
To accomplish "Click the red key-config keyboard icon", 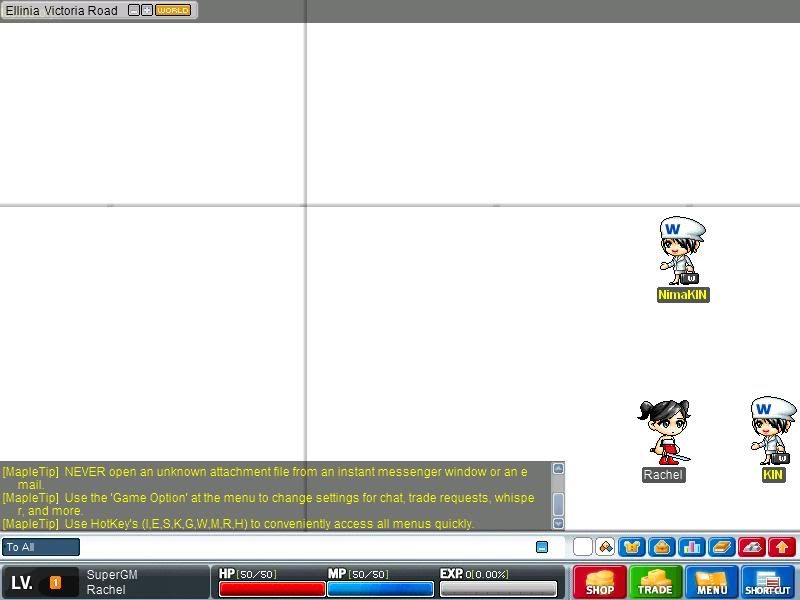I will click(x=752, y=547).
